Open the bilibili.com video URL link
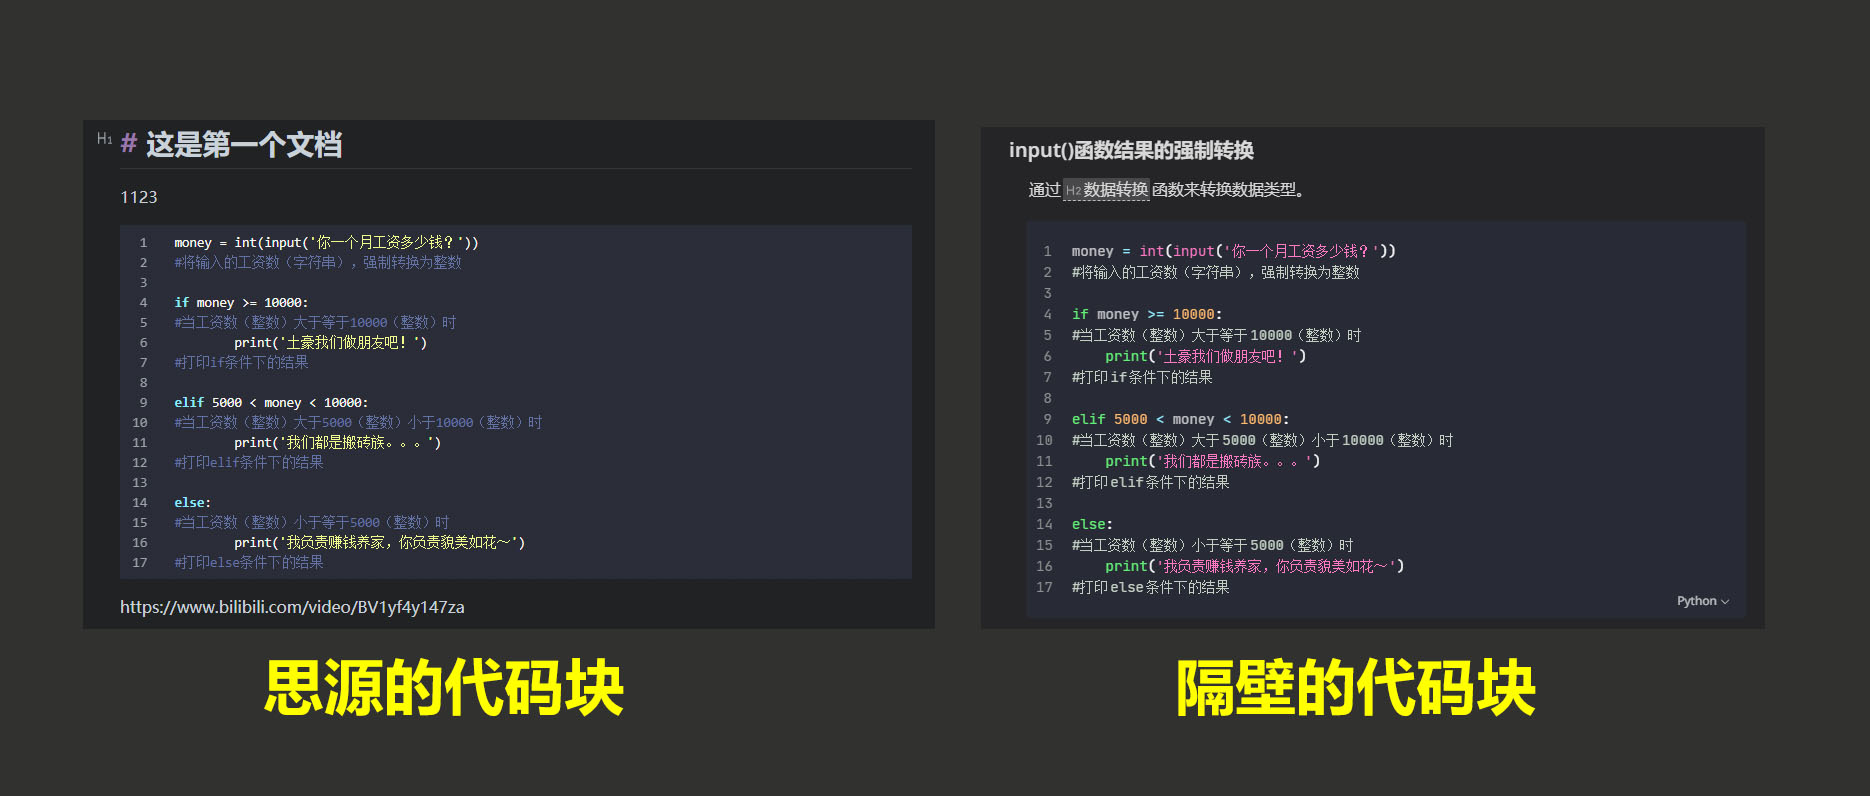The height and width of the screenshot is (796, 1870). 292,607
